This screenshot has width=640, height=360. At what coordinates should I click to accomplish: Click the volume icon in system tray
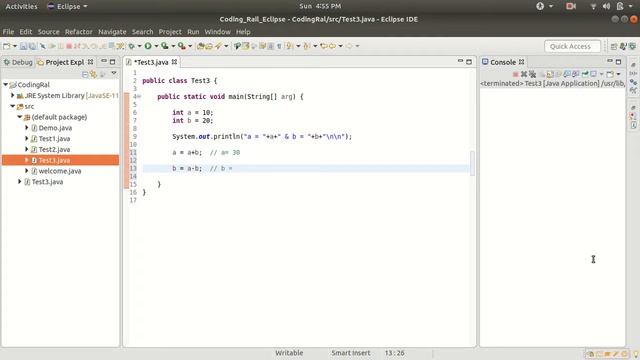coord(607,6)
